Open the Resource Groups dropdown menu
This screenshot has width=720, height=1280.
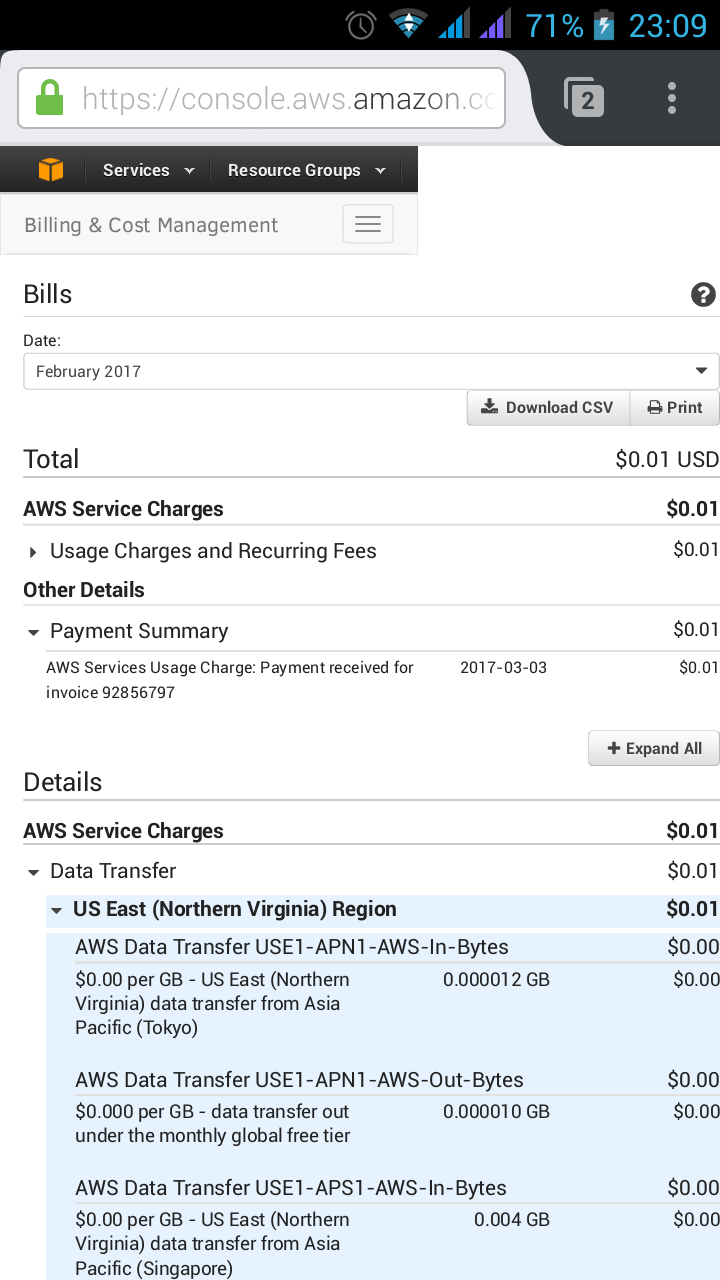pos(306,170)
